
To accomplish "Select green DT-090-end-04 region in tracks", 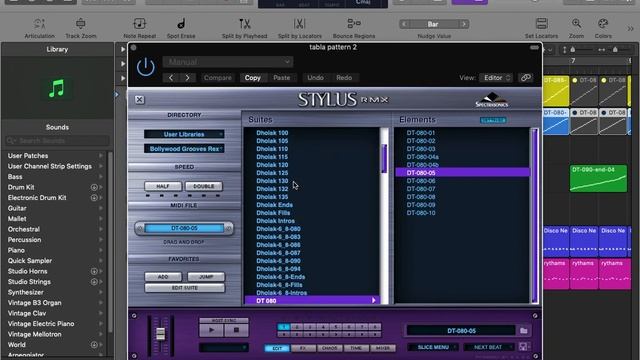I will tap(598, 178).
